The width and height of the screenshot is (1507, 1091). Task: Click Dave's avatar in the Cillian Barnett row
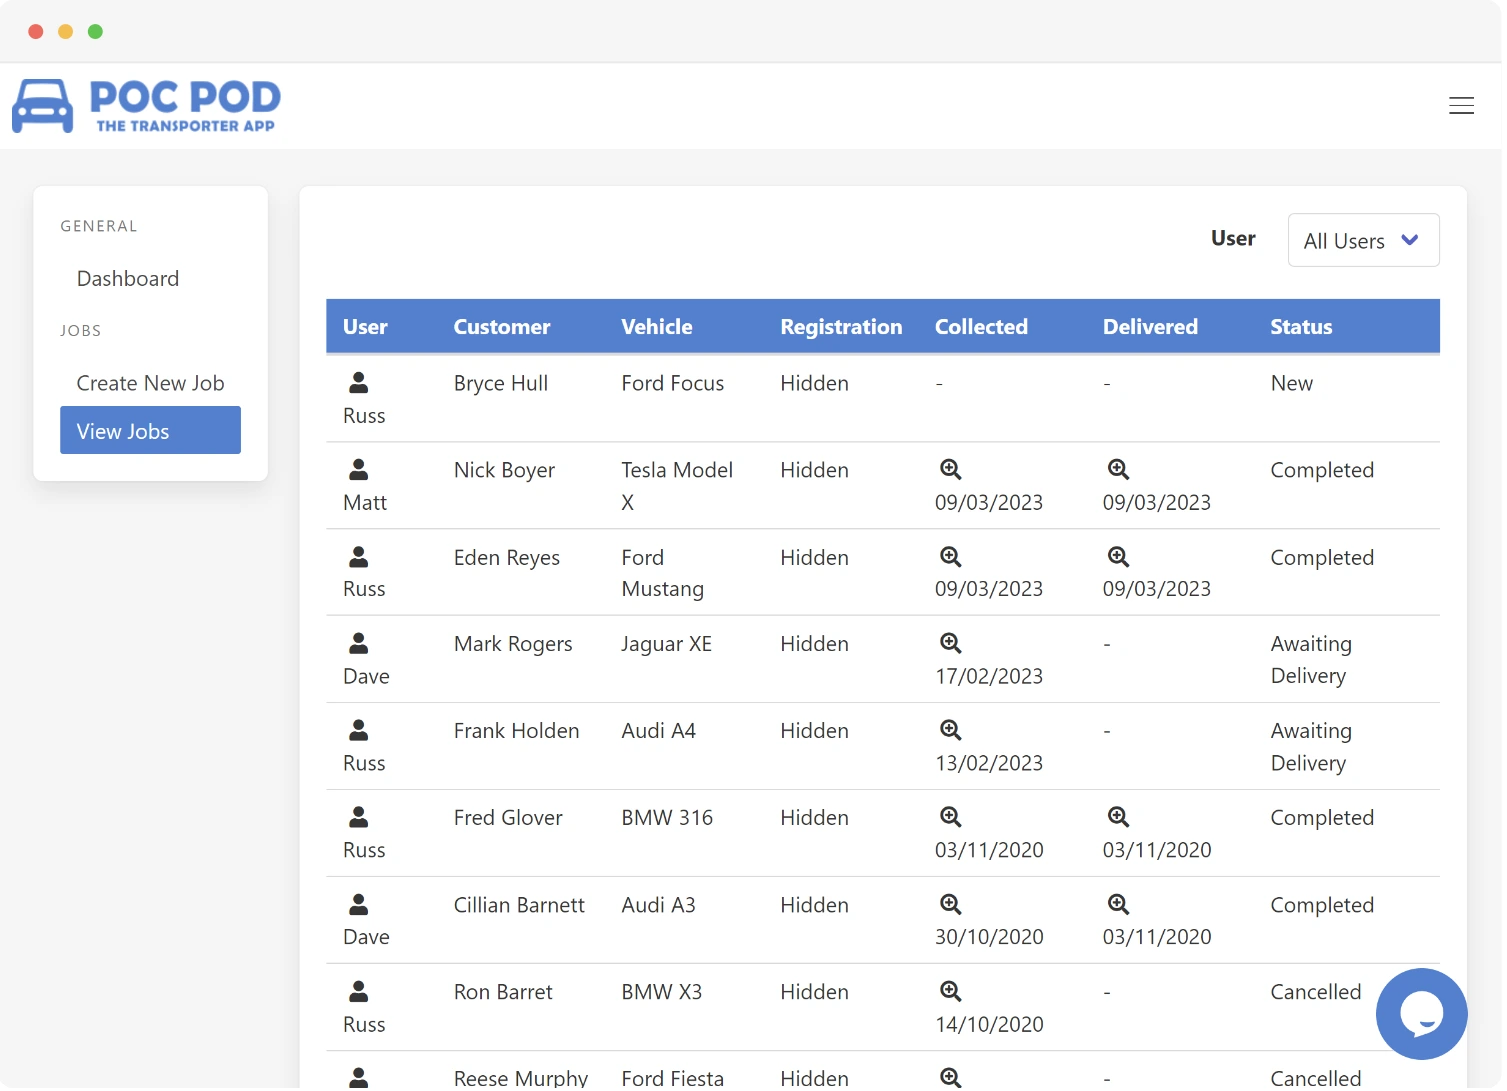point(359,904)
